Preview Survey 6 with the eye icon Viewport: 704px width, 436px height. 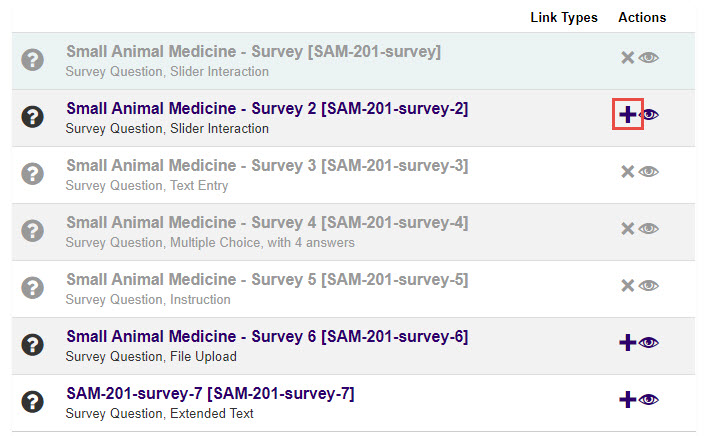[x=649, y=343]
